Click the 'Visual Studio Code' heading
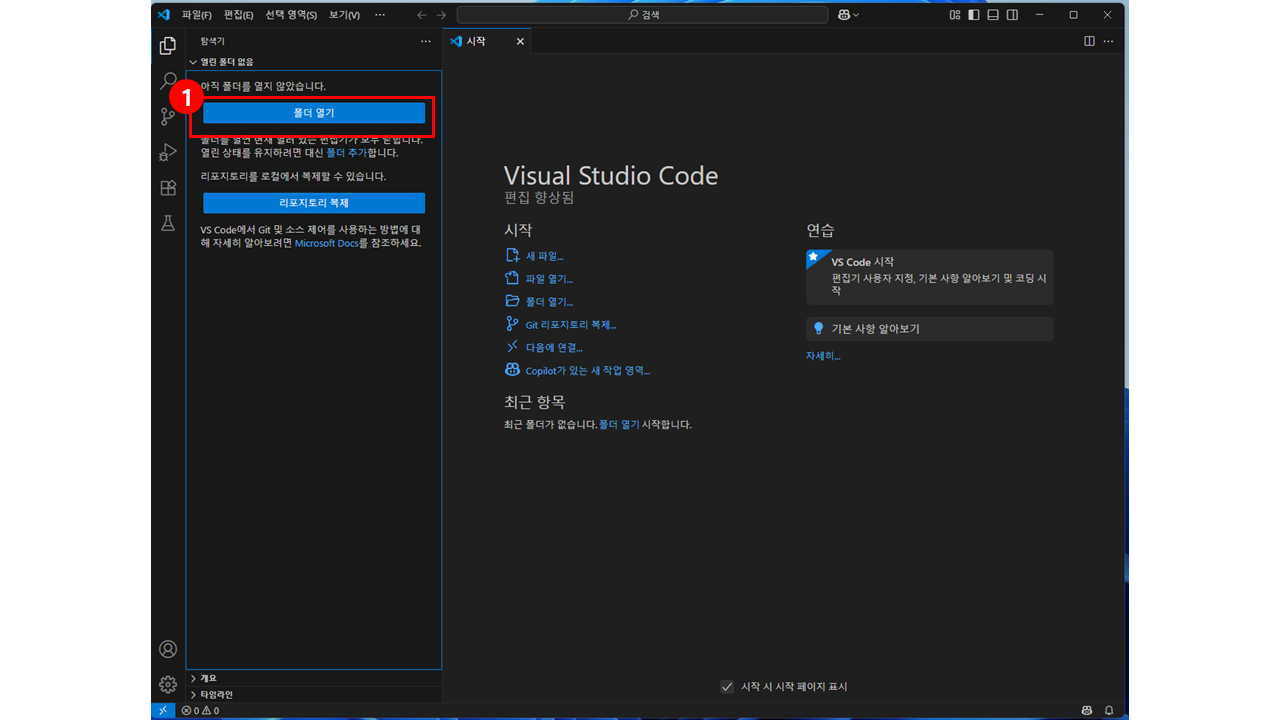Viewport: 1280px width, 720px height. (x=611, y=176)
